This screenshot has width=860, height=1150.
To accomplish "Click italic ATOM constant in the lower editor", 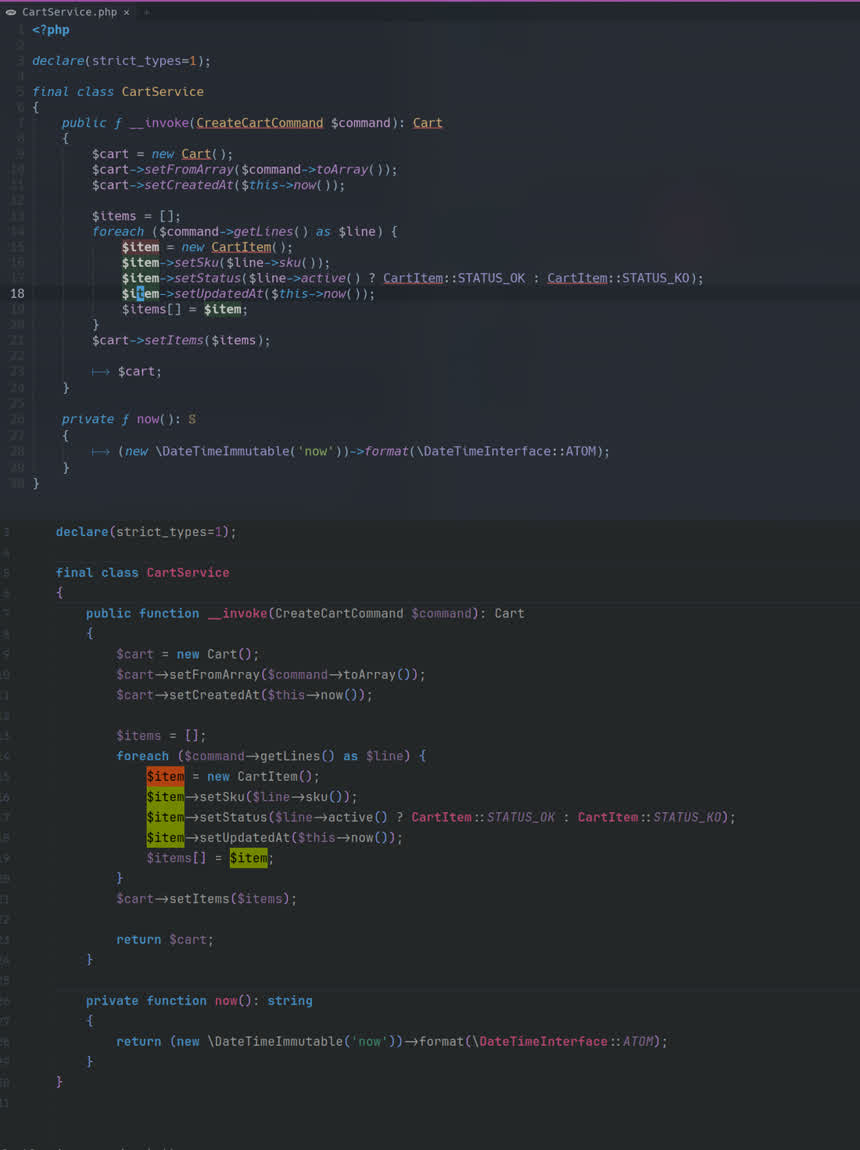I will 637,1041.
